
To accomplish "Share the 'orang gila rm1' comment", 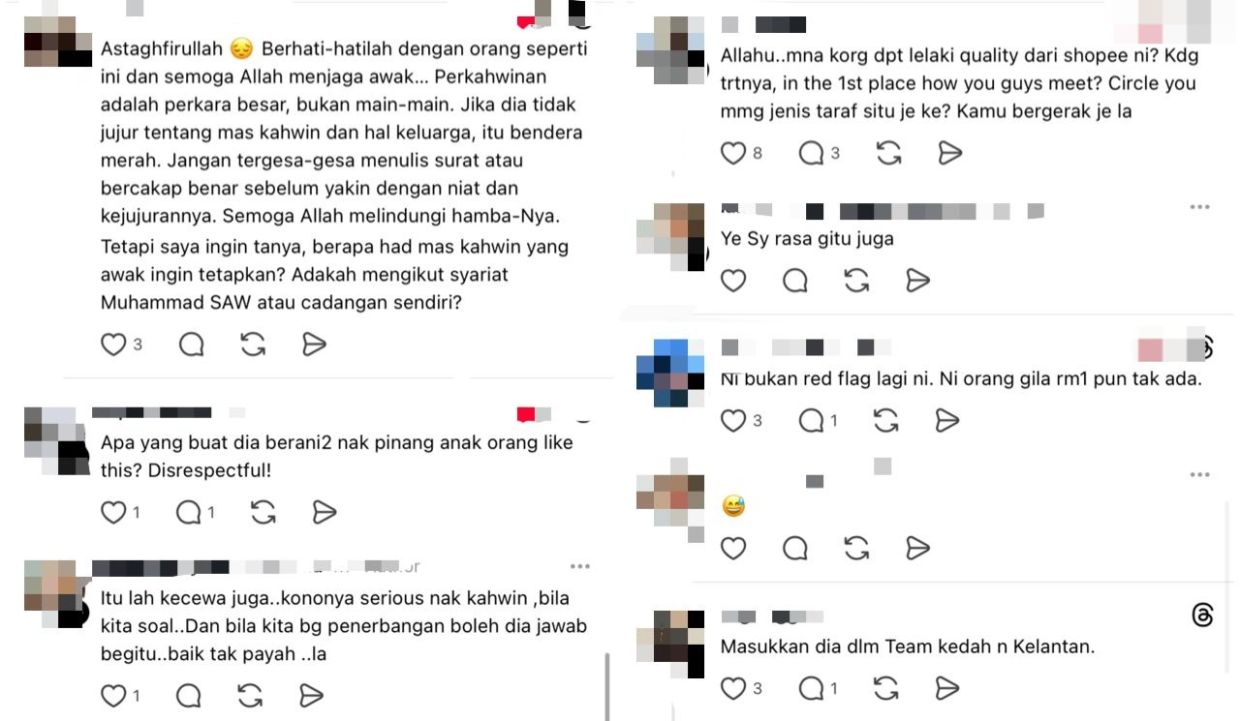I will point(947,421).
